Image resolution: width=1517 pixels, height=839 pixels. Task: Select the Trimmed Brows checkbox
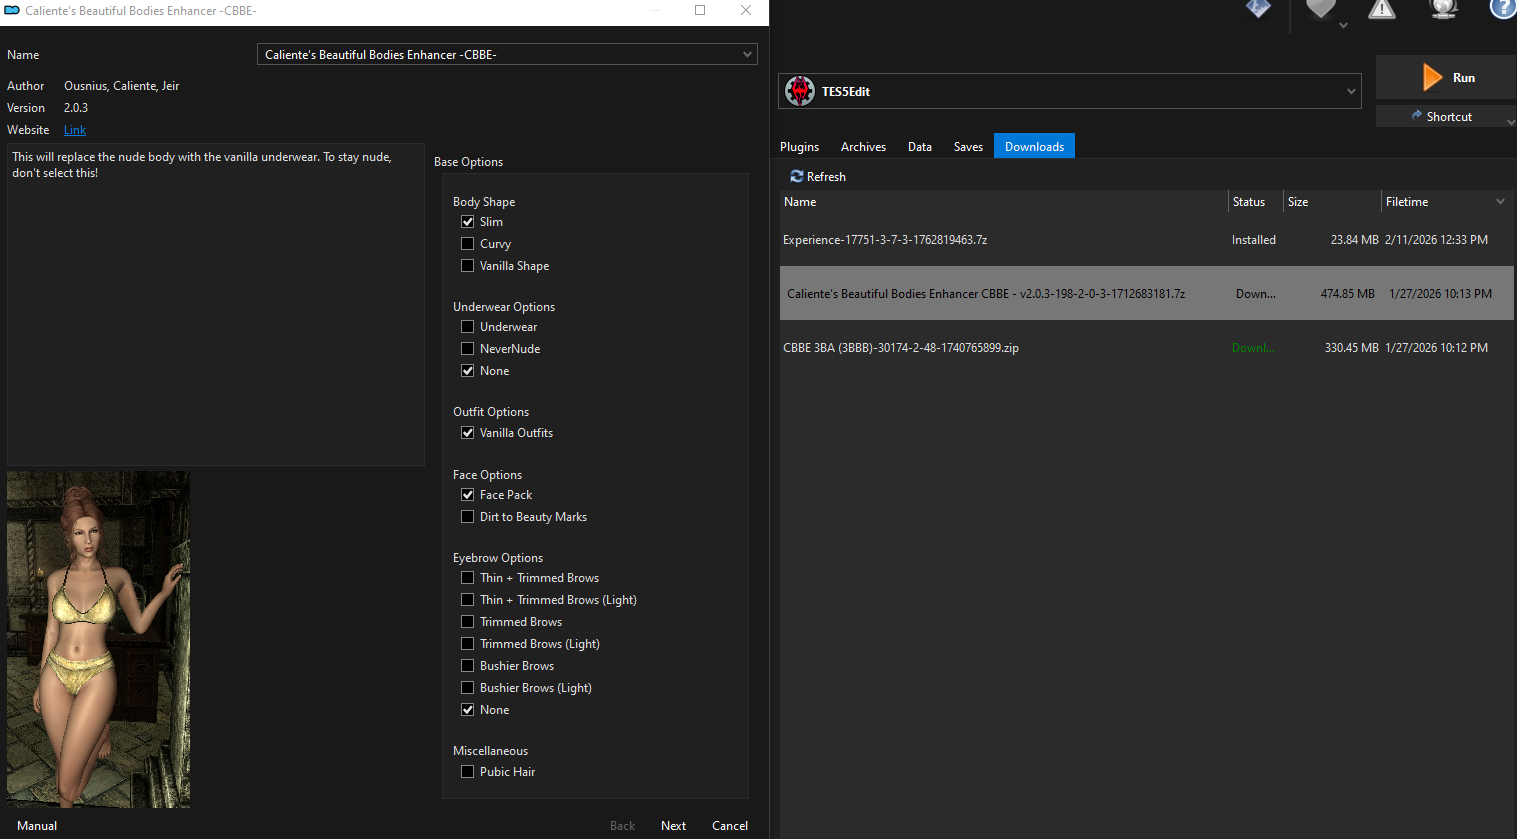point(467,622)
